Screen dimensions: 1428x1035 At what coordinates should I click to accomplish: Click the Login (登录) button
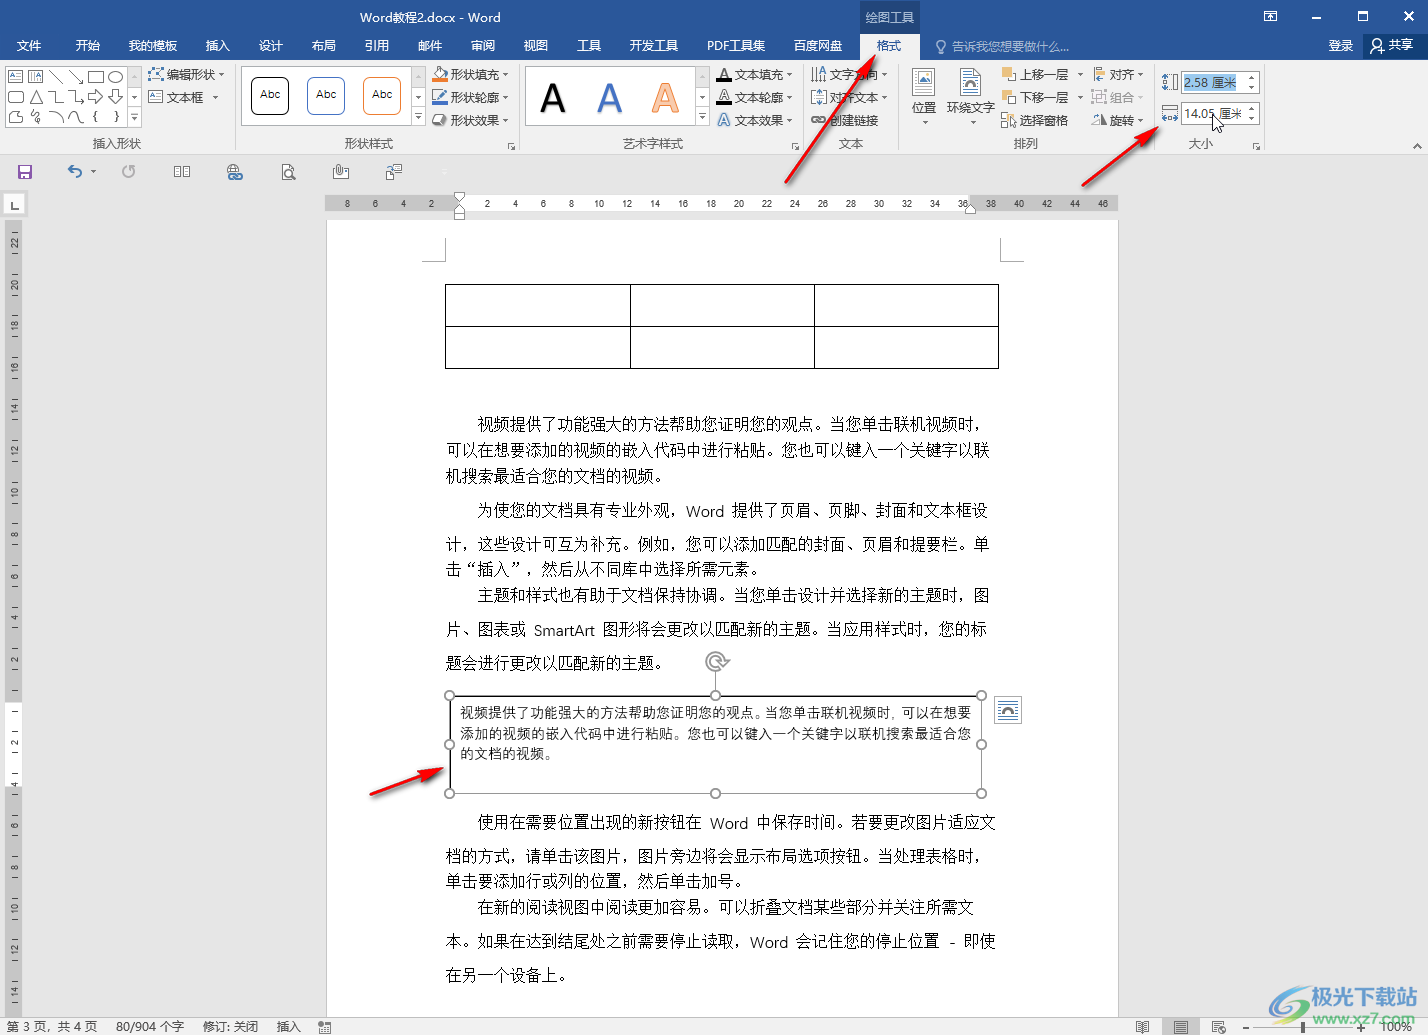[1340, 46]
